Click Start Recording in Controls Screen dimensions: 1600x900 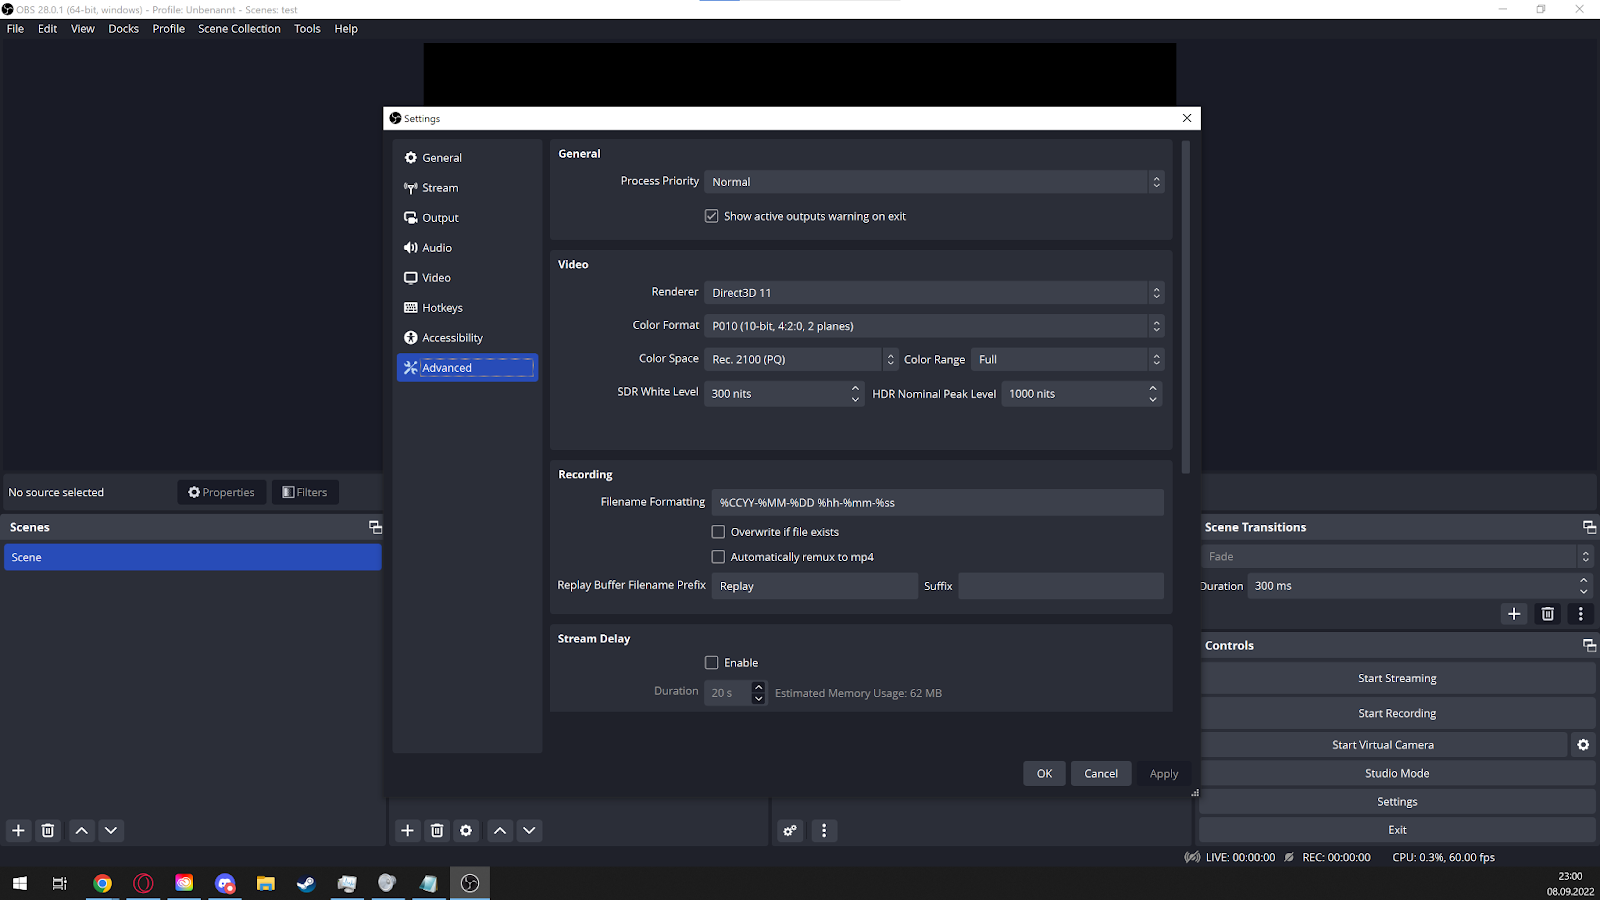point(1397,713)
